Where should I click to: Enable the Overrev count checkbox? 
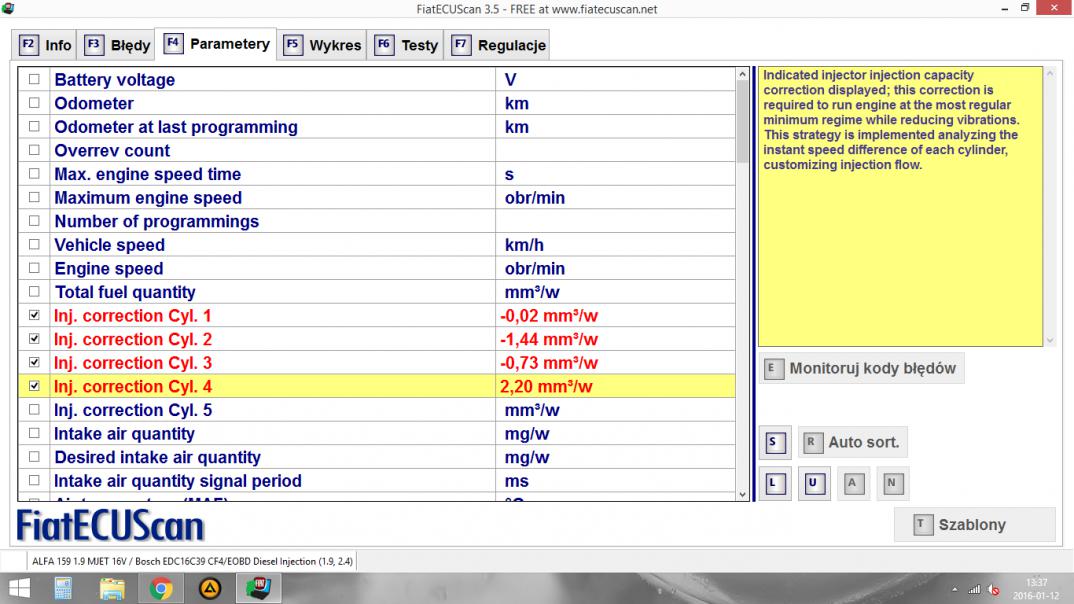34,150
